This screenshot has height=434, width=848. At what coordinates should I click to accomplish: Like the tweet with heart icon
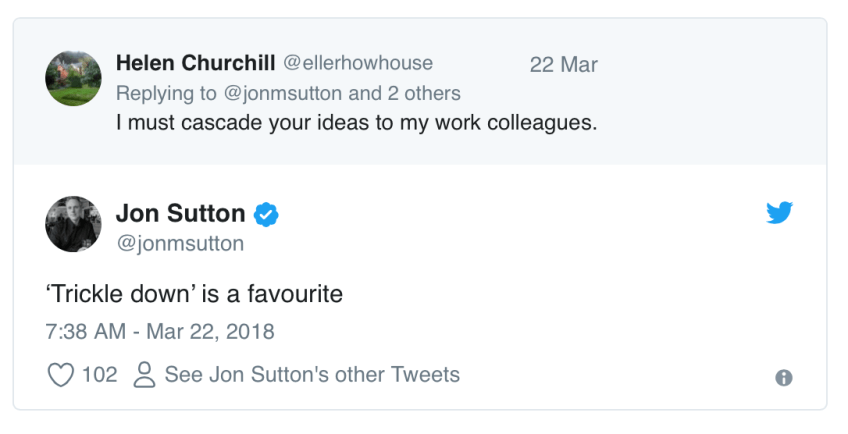61,376
